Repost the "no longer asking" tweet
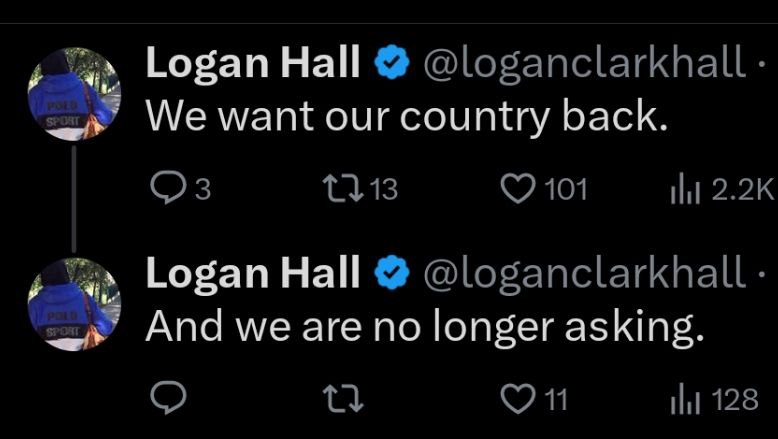 (343, 399)
